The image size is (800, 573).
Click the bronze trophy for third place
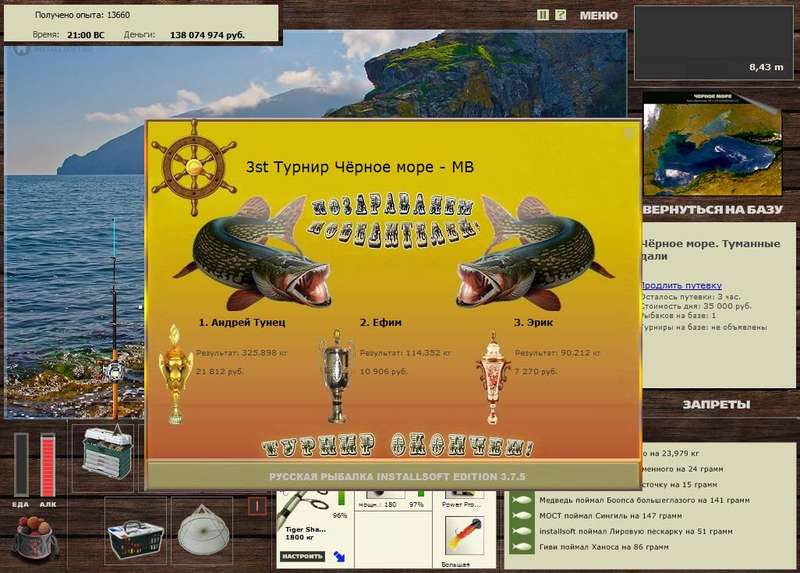coord(492,378)
